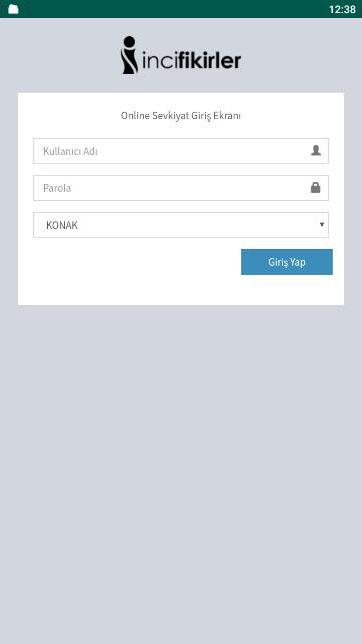Image resolution: width=362 pixels, height=644 pixels.
Task: Tap the incifikirler figure logo icon
Action: (x=129, y=55)
